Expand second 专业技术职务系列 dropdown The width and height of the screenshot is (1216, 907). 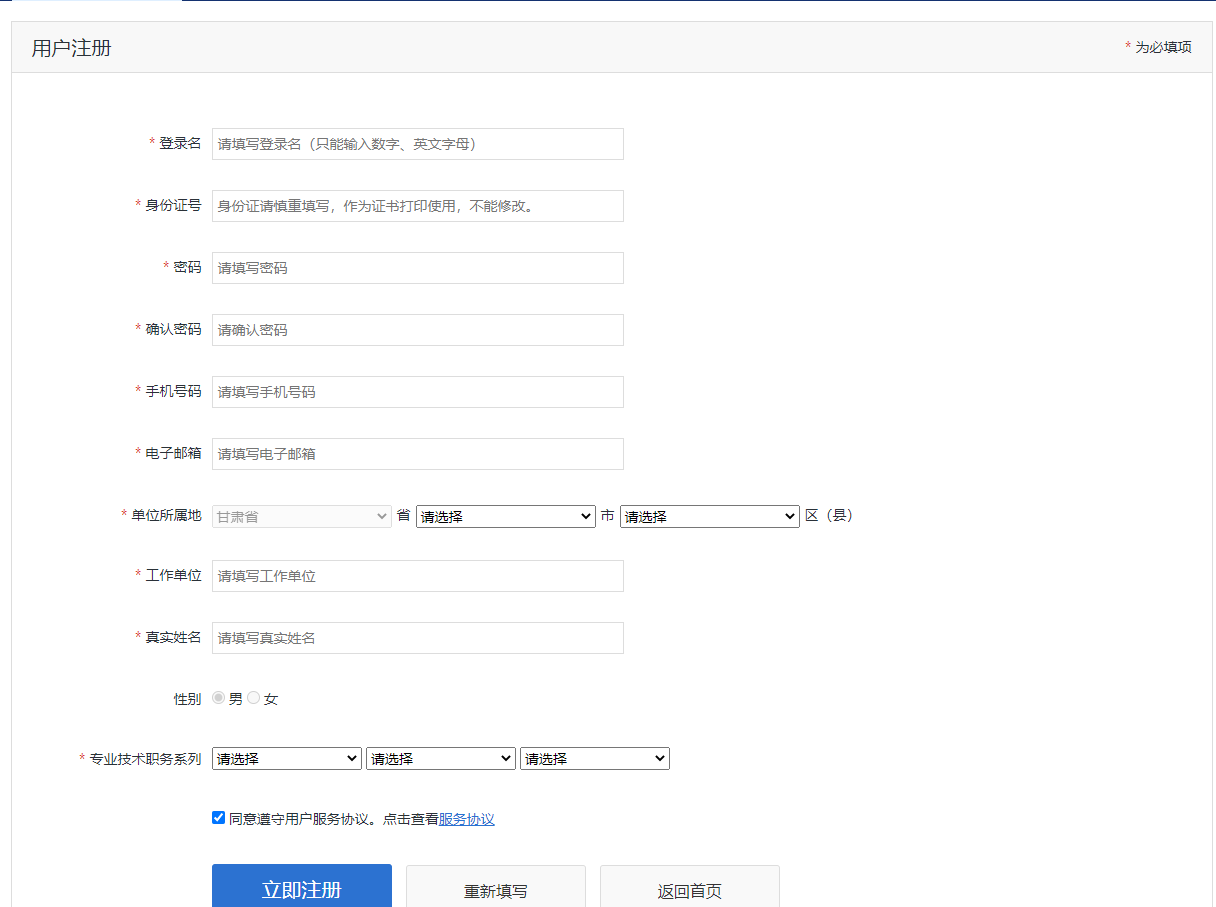coord(441,759)
